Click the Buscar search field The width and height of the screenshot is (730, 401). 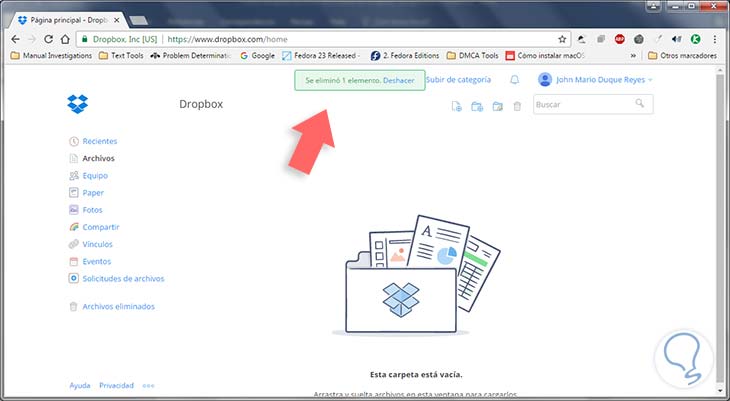coord(593,104)
